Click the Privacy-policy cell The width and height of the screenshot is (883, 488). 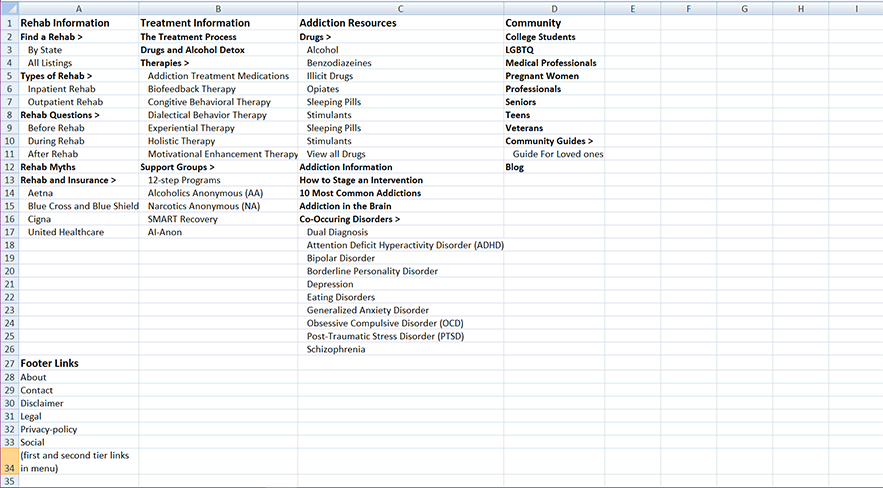click(x=49, y=429)
